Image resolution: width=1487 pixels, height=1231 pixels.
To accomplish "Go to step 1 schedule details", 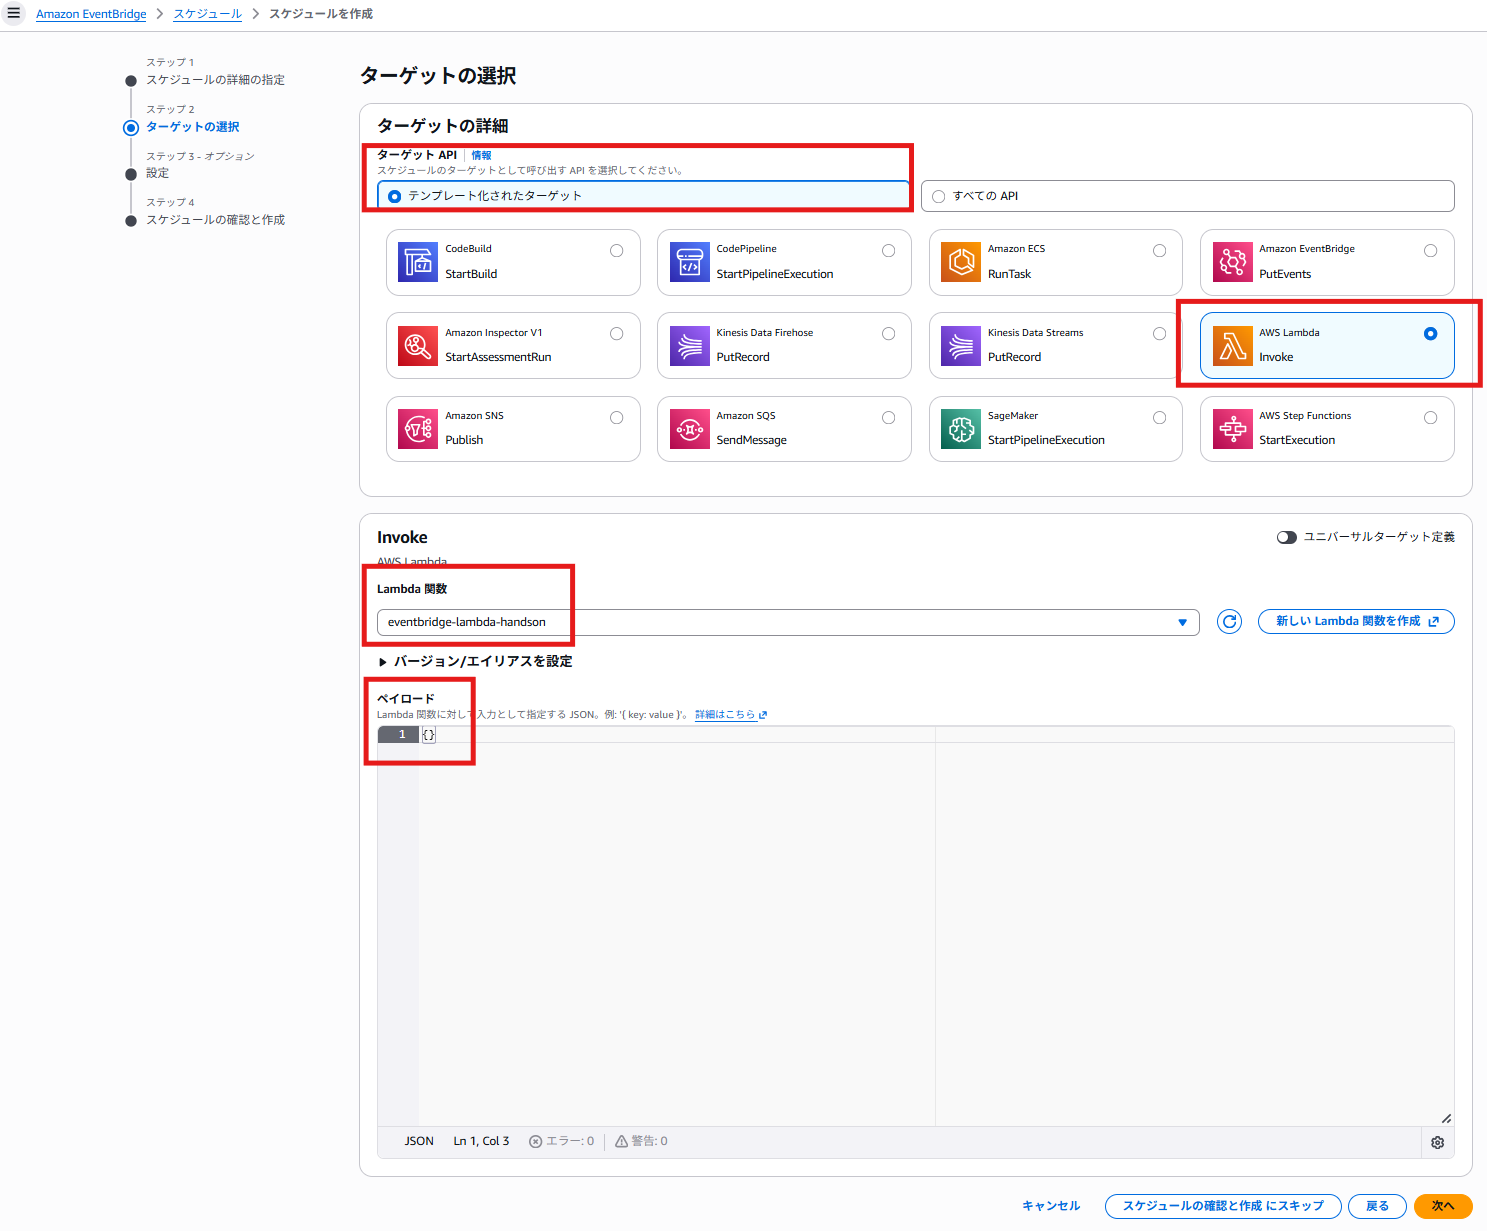I will (x=215, y=80).
